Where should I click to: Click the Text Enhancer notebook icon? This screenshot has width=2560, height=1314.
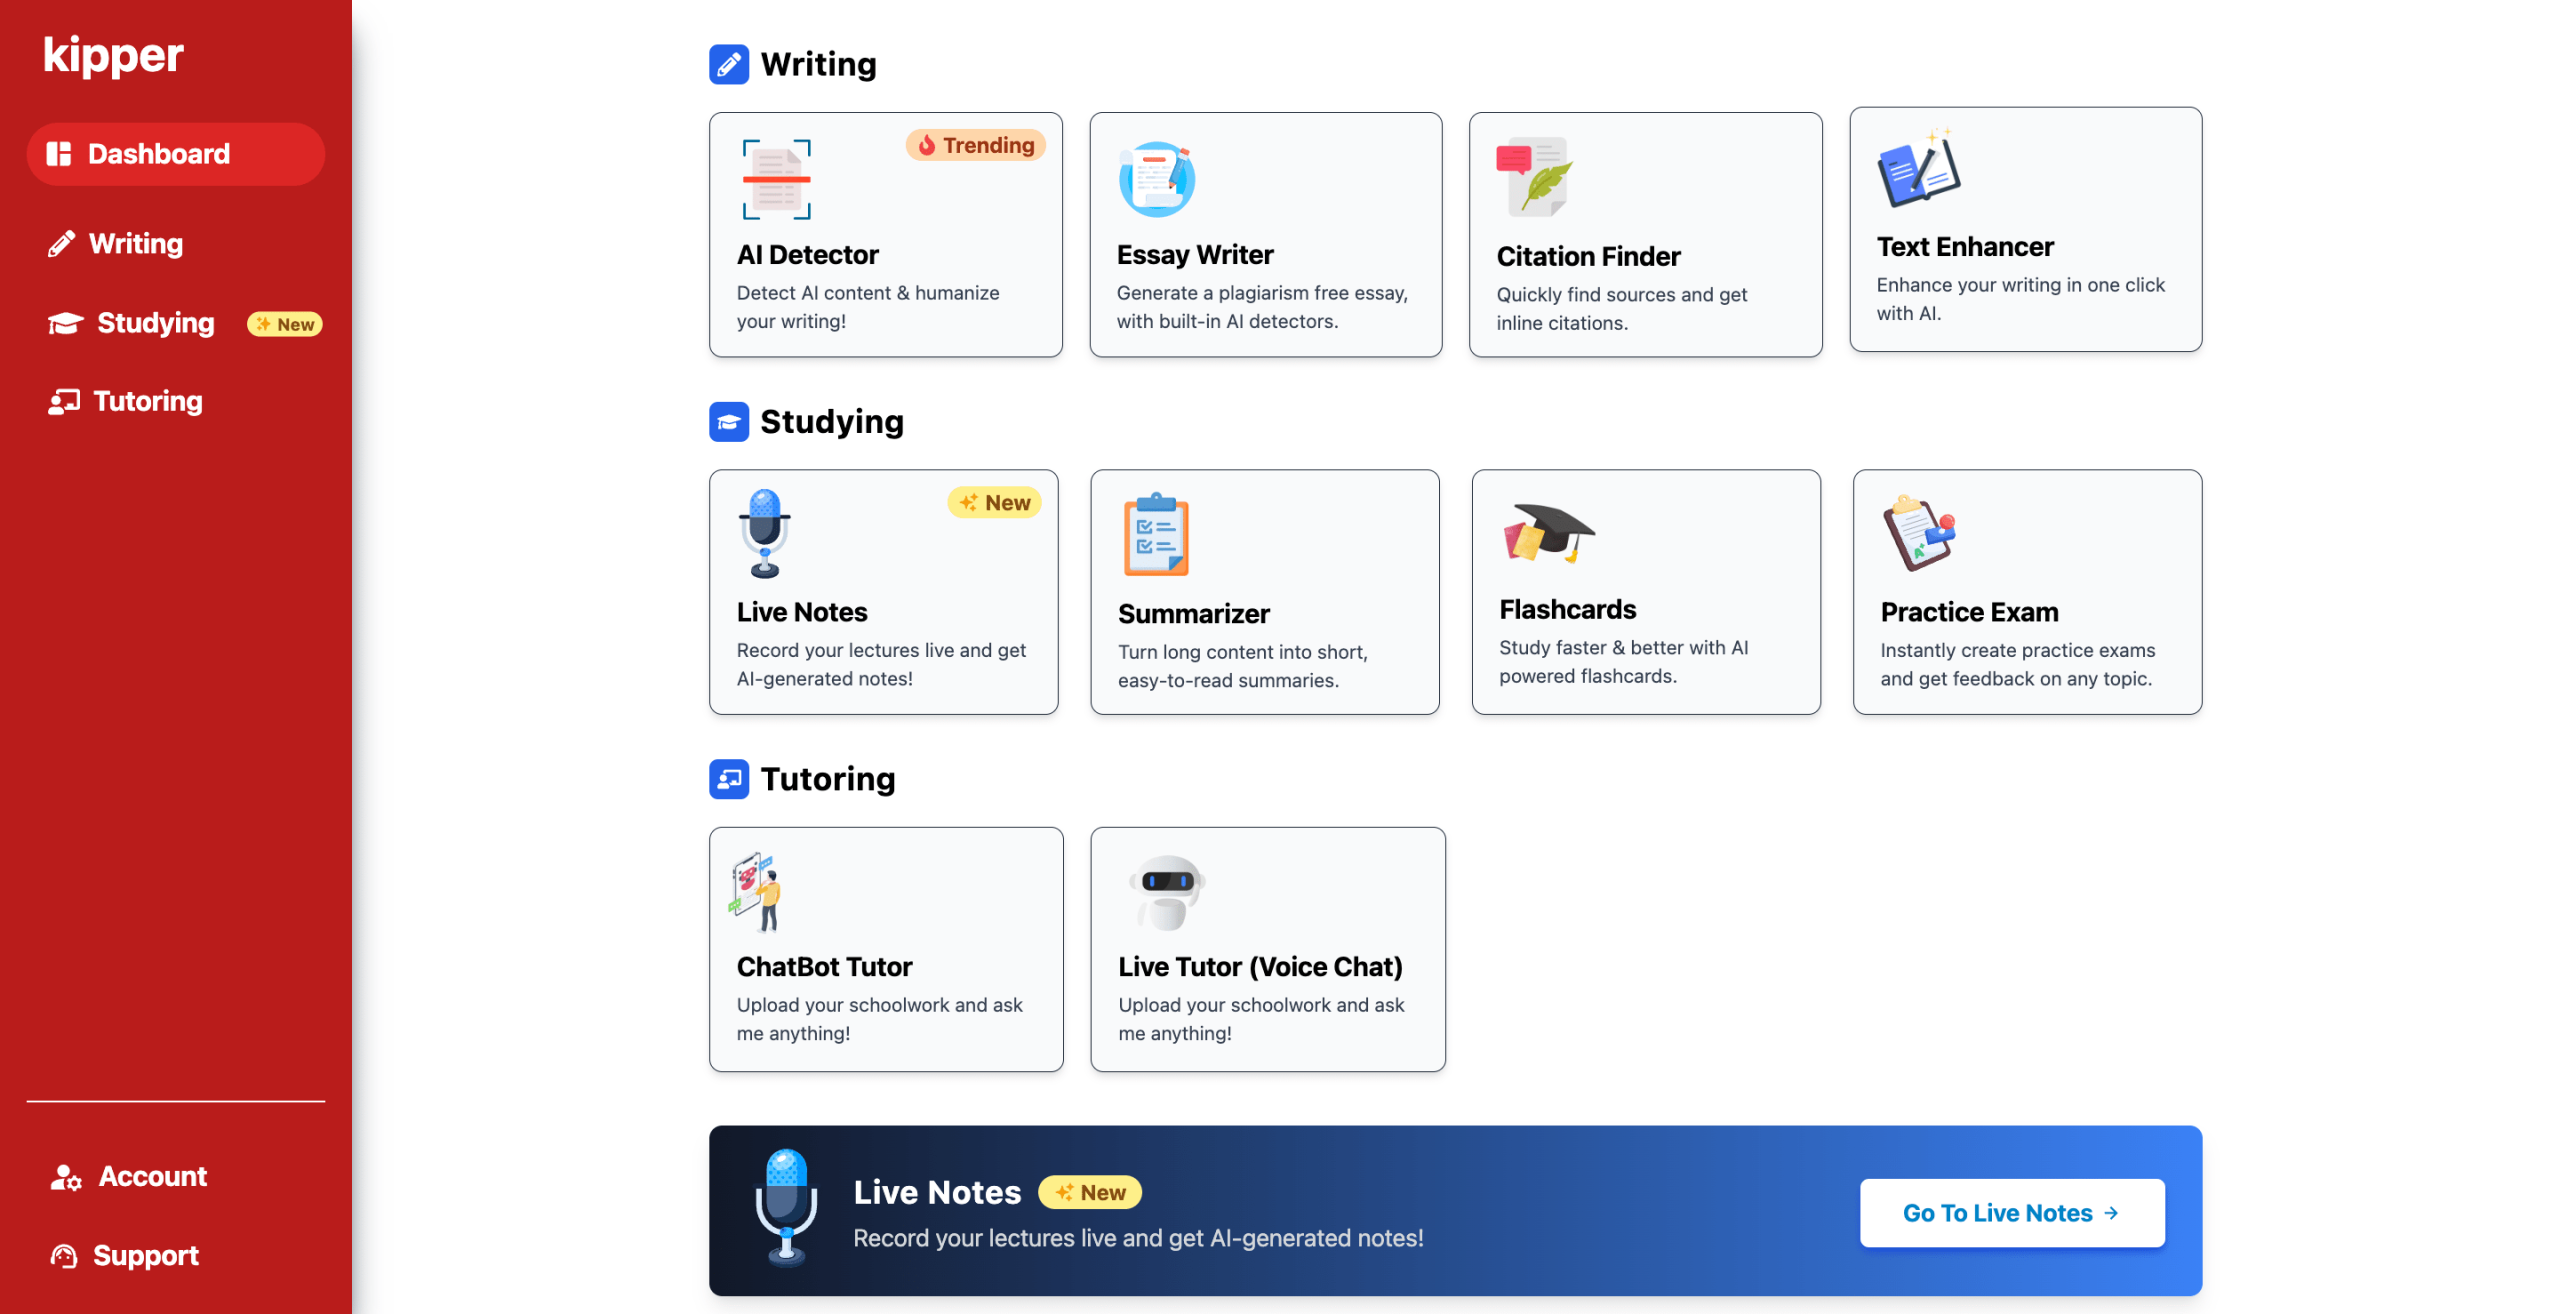click(1918, 168)
